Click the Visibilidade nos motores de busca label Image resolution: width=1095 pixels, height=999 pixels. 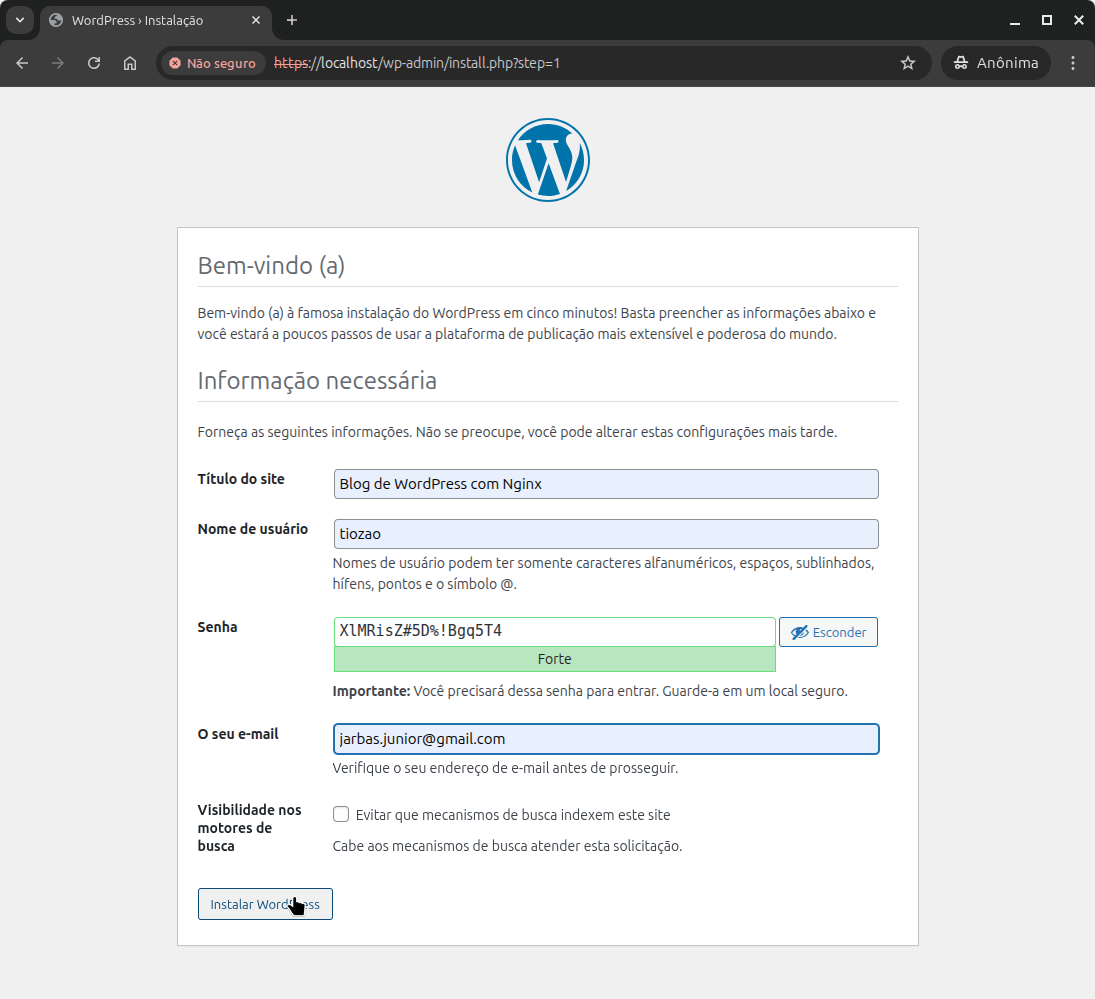pos(249,828)
